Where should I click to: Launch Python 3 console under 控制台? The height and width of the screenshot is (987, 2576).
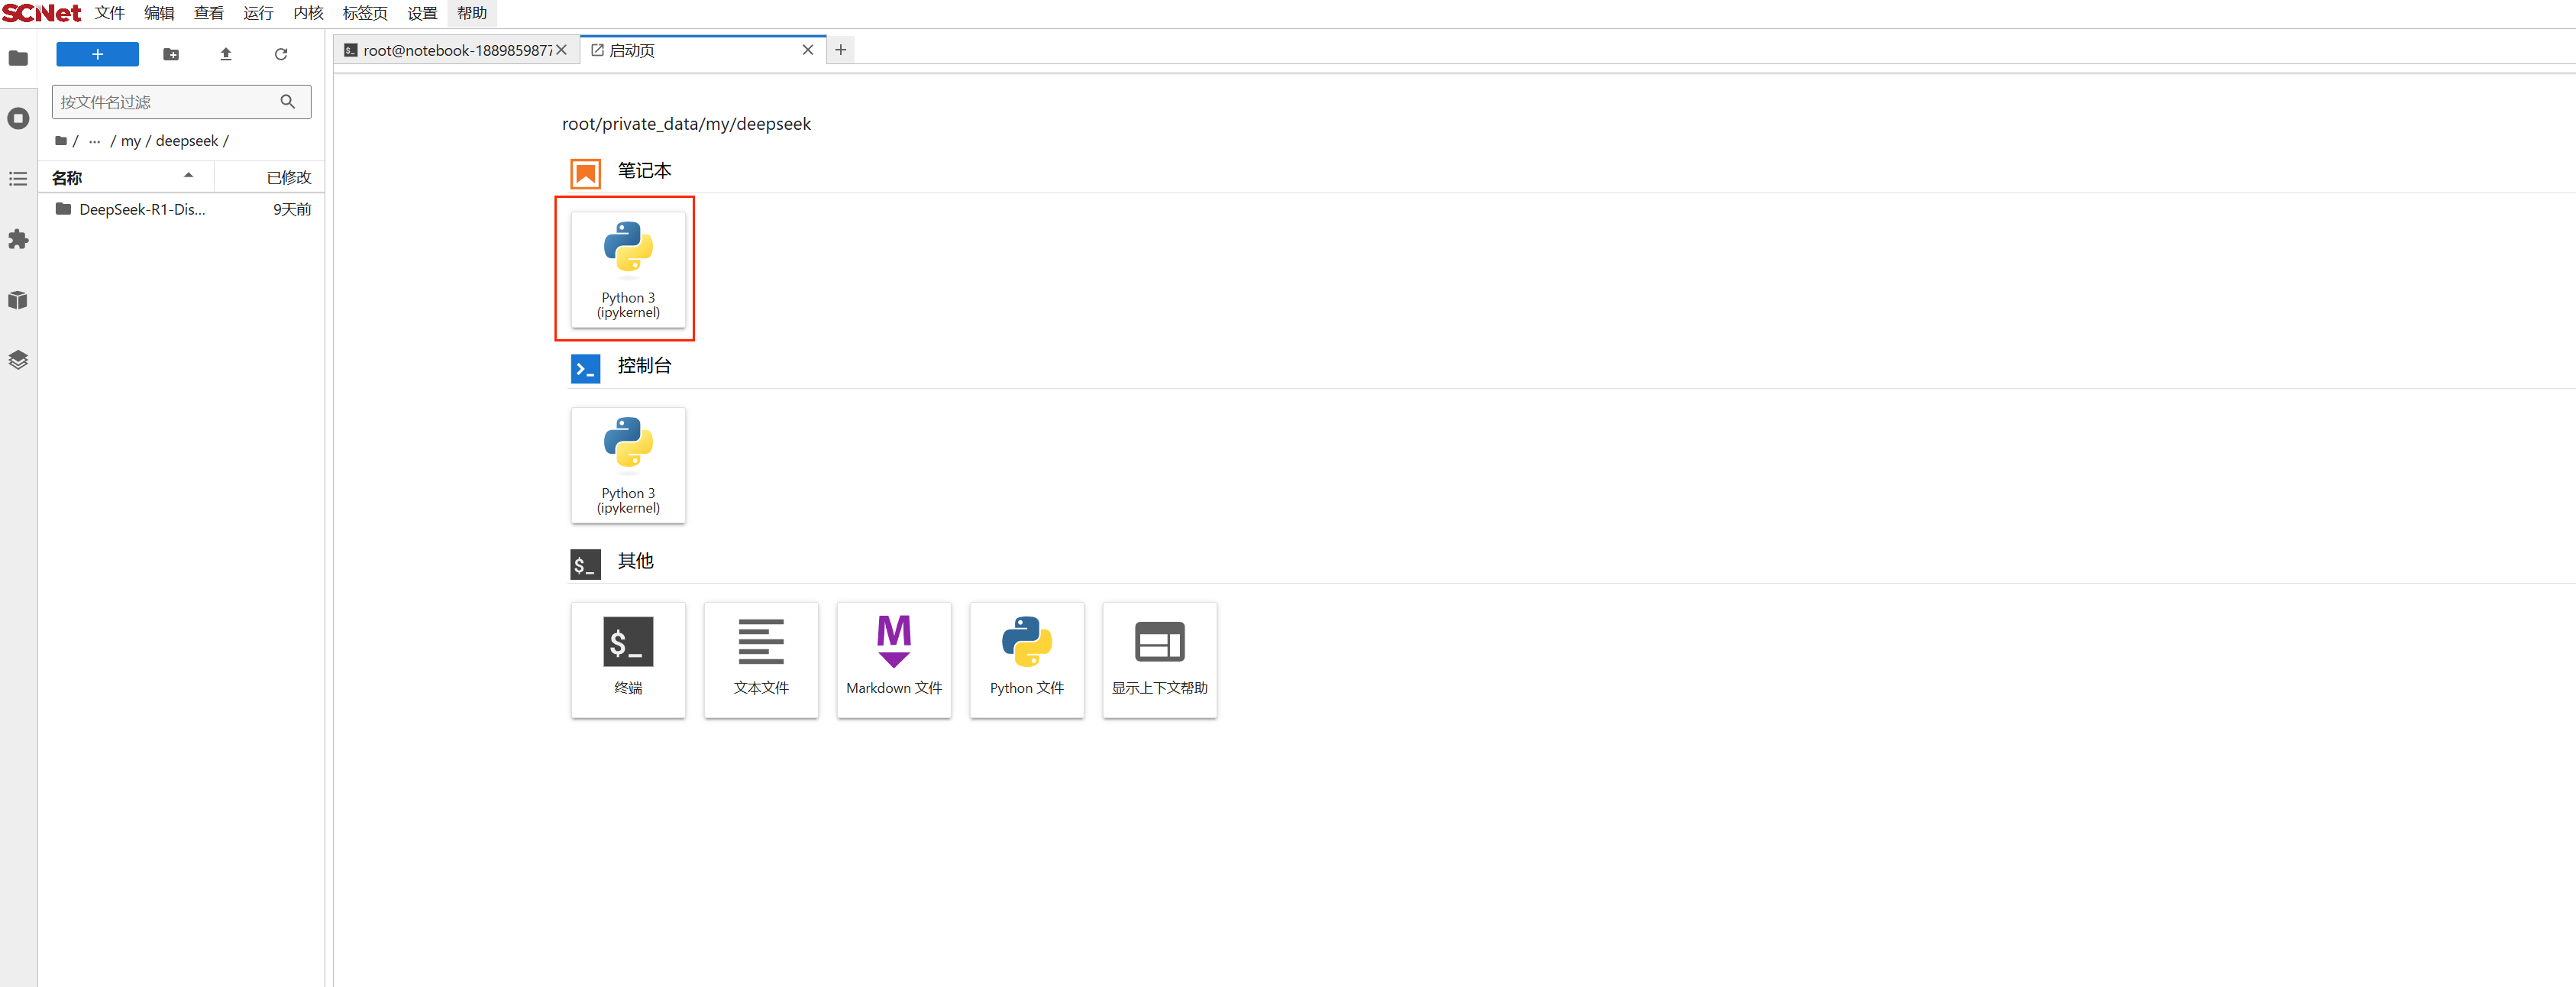[628, 465]
